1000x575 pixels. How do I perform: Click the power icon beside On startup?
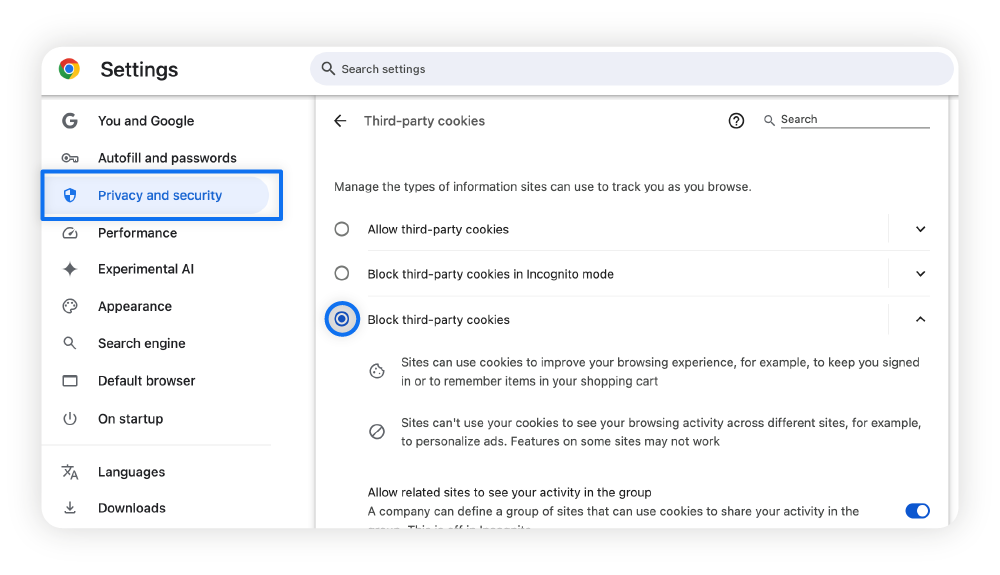(x=70, y=418)
